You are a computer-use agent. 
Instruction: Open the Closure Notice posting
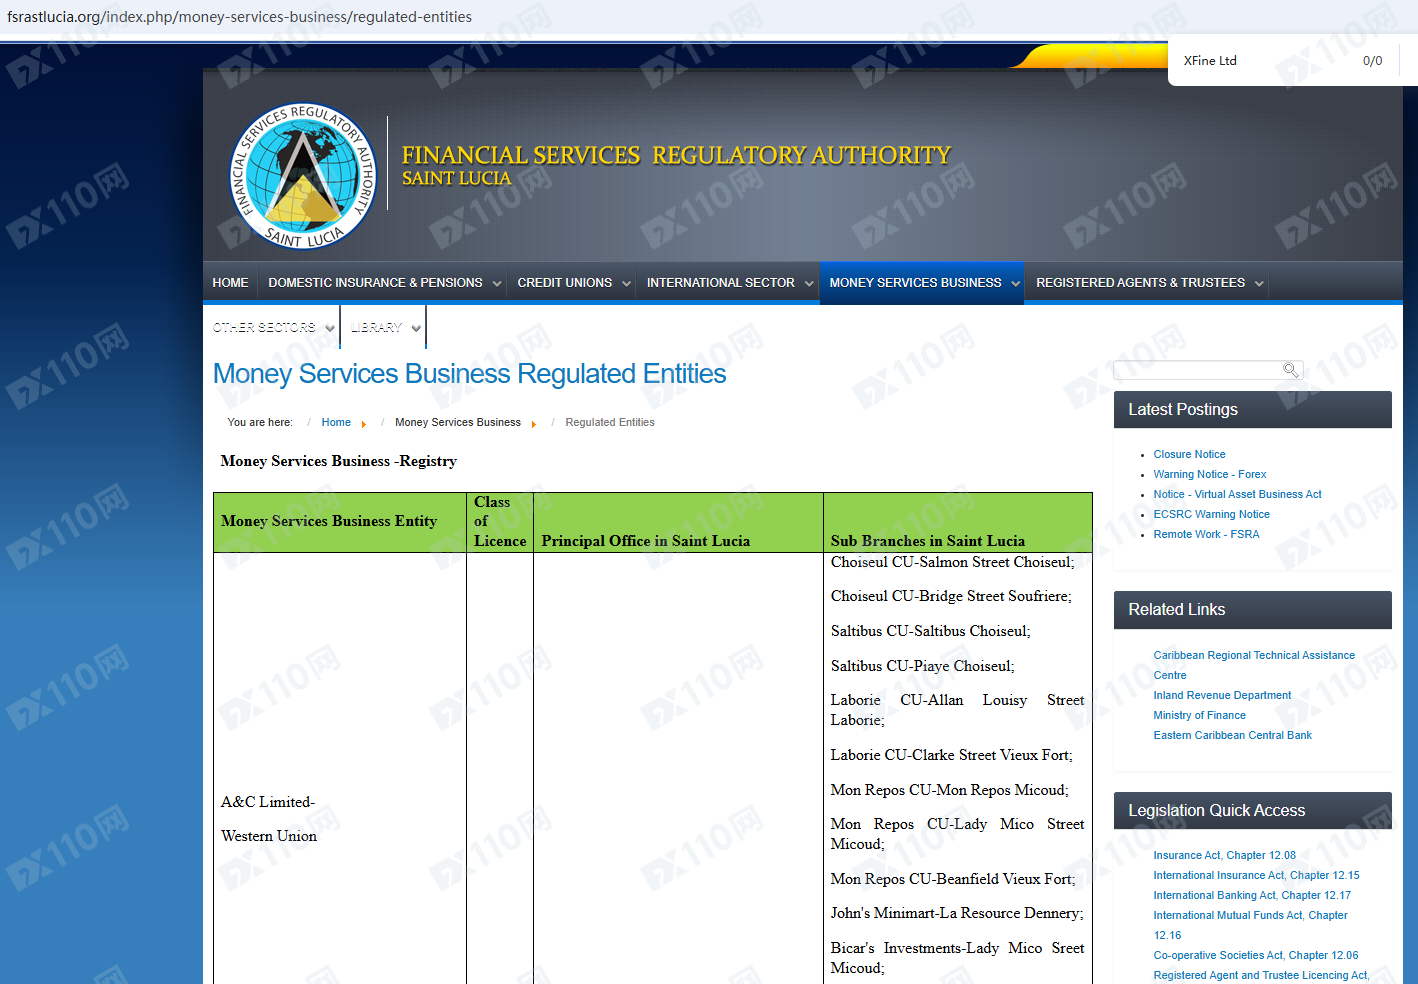click(1189, 454)
